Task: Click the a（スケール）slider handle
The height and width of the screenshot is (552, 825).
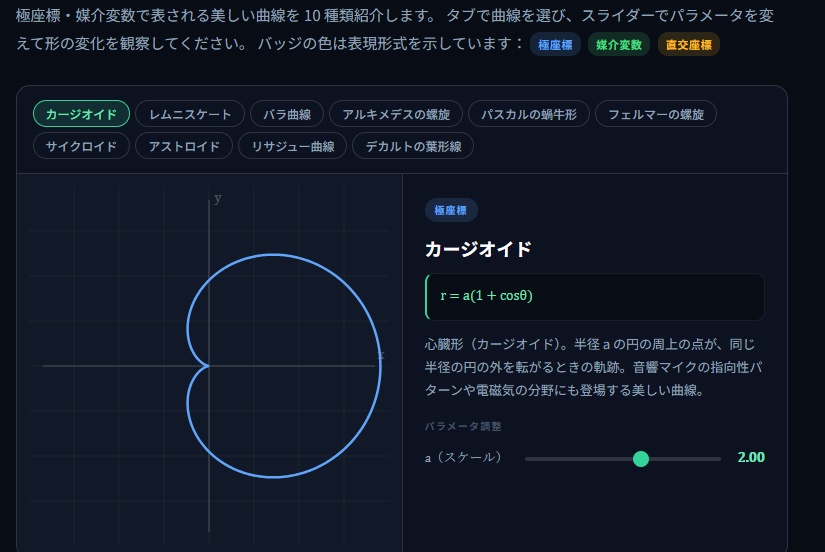Action: pos(640,459)
